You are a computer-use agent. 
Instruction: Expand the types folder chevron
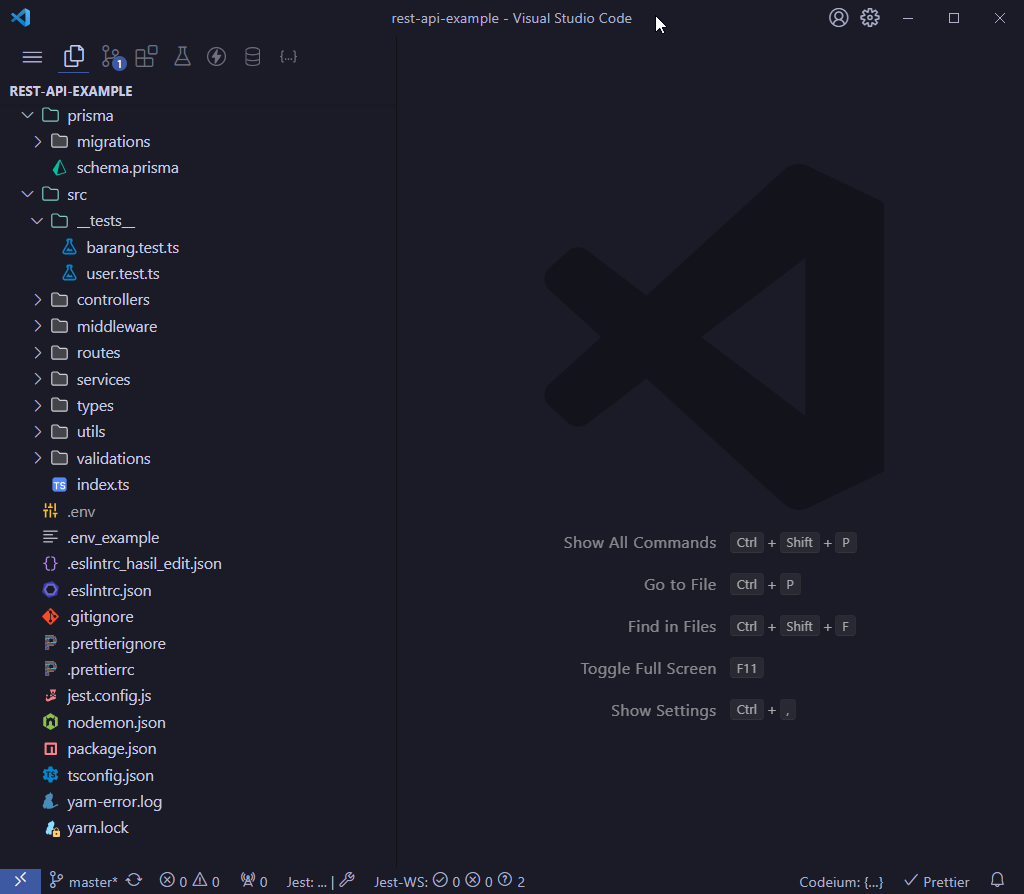point(38,406)
